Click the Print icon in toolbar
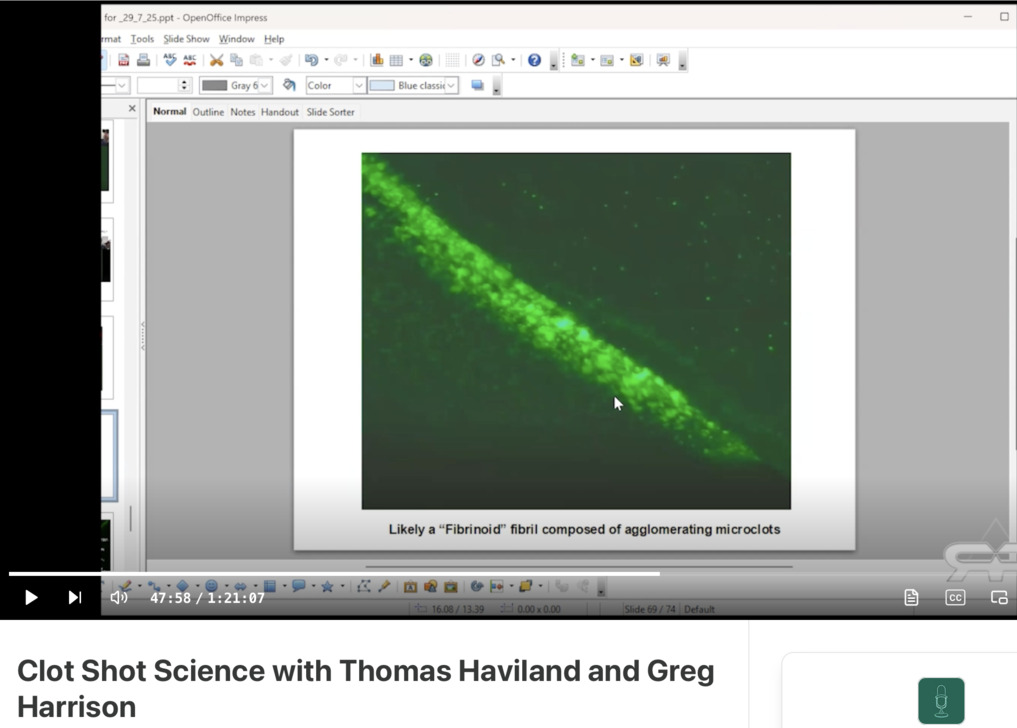 click(x=143, y=61)
